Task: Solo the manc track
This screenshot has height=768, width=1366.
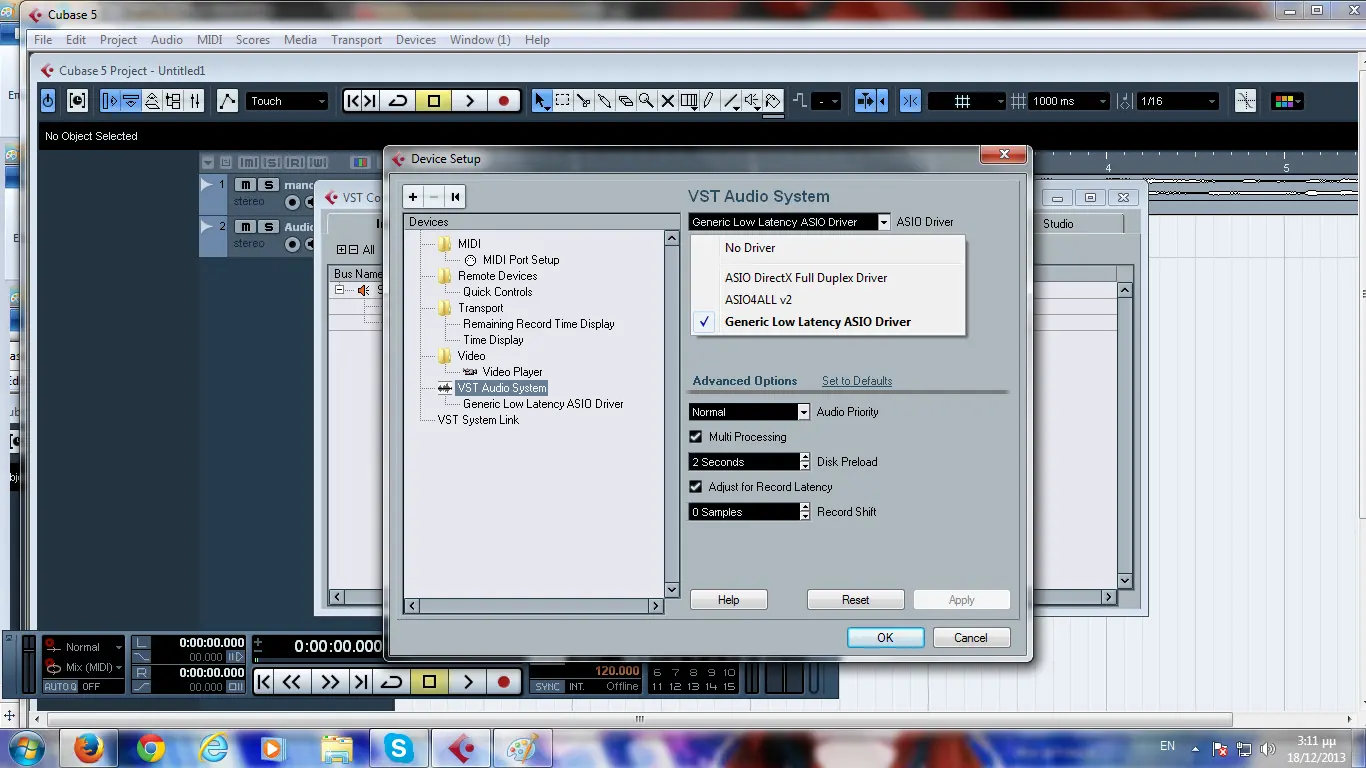Action: pyautogui.click(x=268, y=185)
